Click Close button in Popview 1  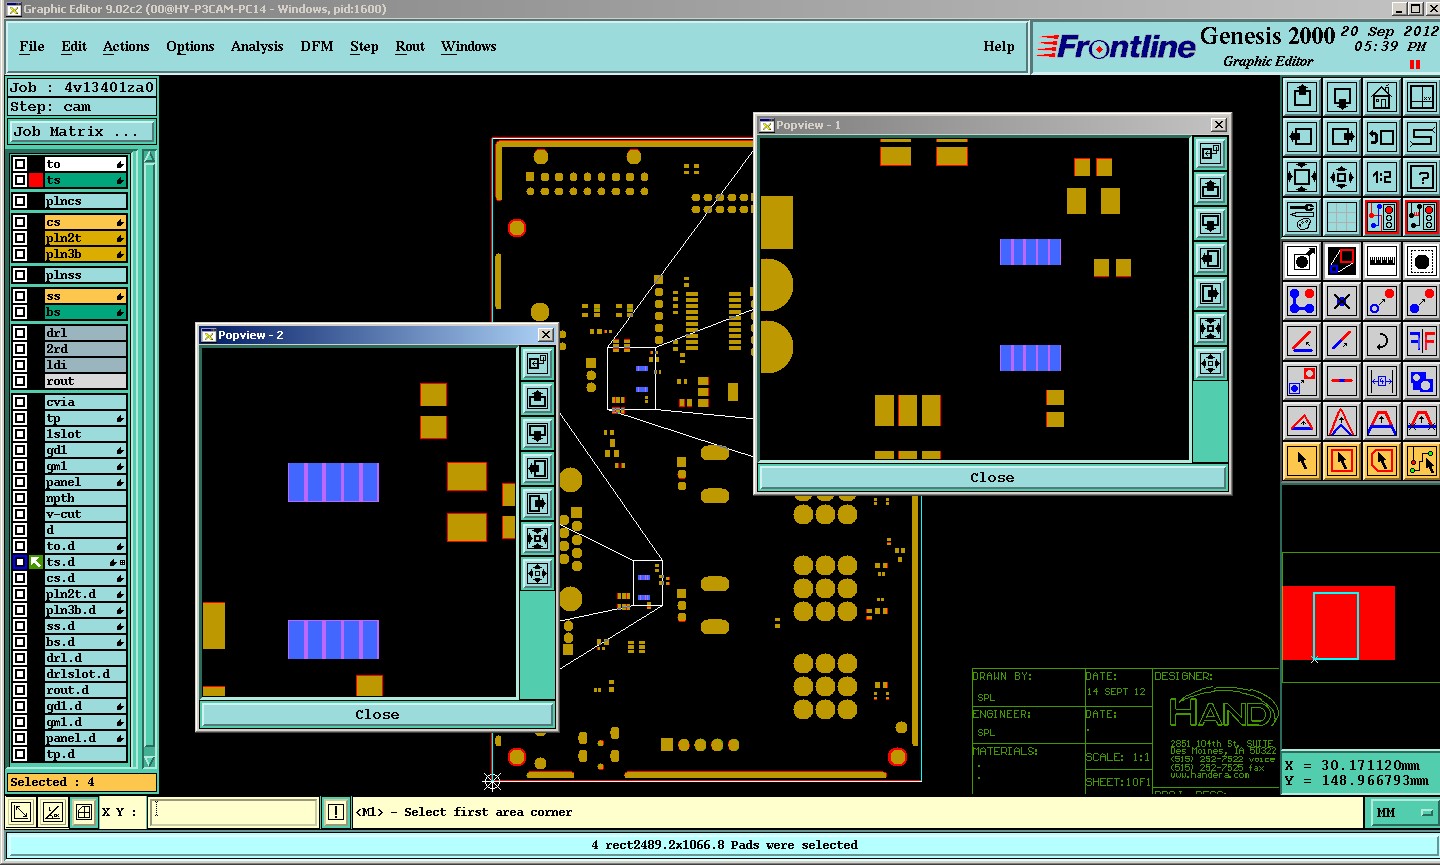click(992, 477)
